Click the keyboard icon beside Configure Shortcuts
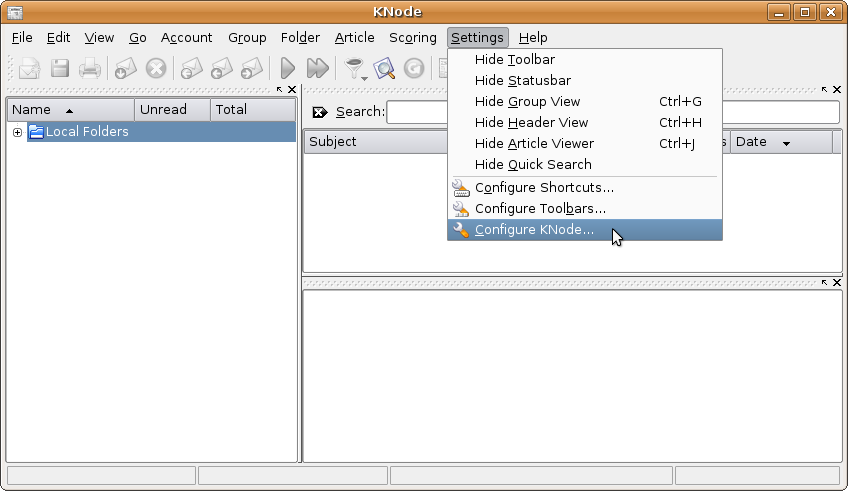This screenshot has width=848, height=491. [x=461, y=188]
